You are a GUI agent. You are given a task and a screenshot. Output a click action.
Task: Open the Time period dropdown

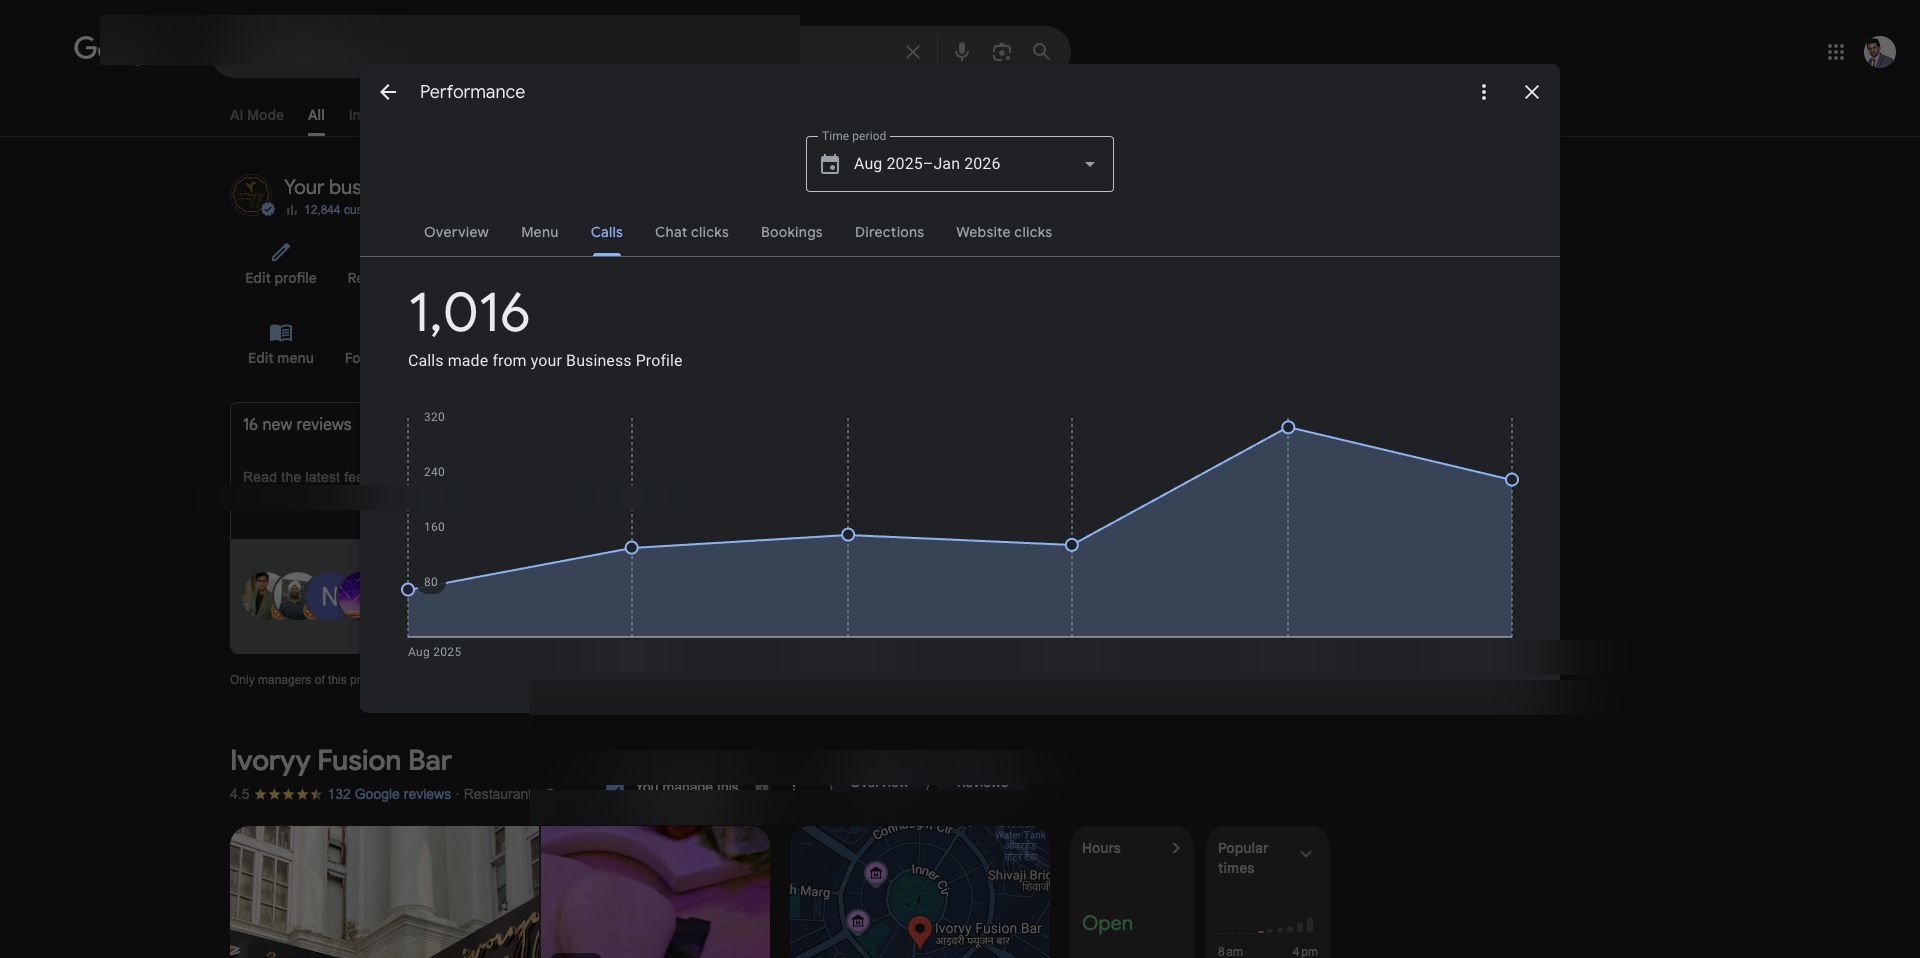[960, 164]
